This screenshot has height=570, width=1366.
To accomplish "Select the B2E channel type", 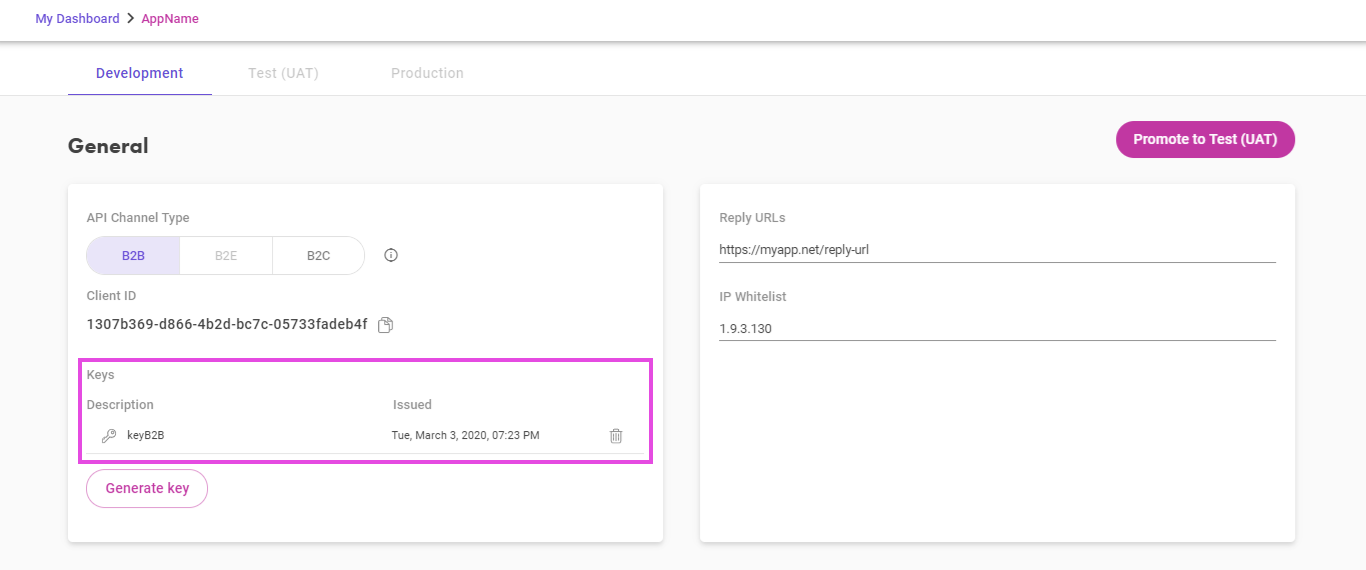I will point(226,255).
